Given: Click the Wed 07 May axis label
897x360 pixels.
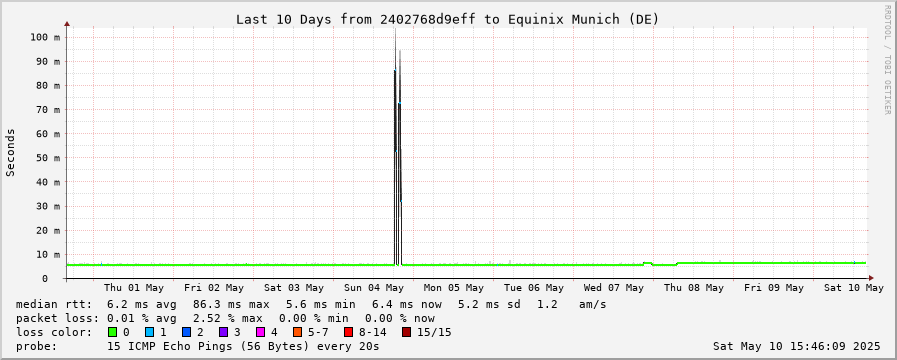Looking at the screenshot, I should coord(614,288).
